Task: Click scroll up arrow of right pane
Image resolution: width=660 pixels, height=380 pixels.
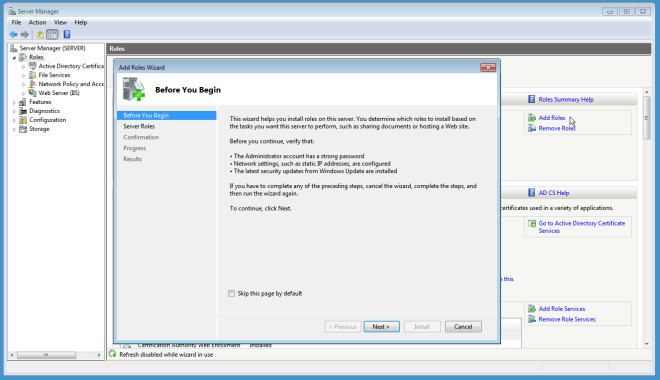Action: (x=647, y=92)
